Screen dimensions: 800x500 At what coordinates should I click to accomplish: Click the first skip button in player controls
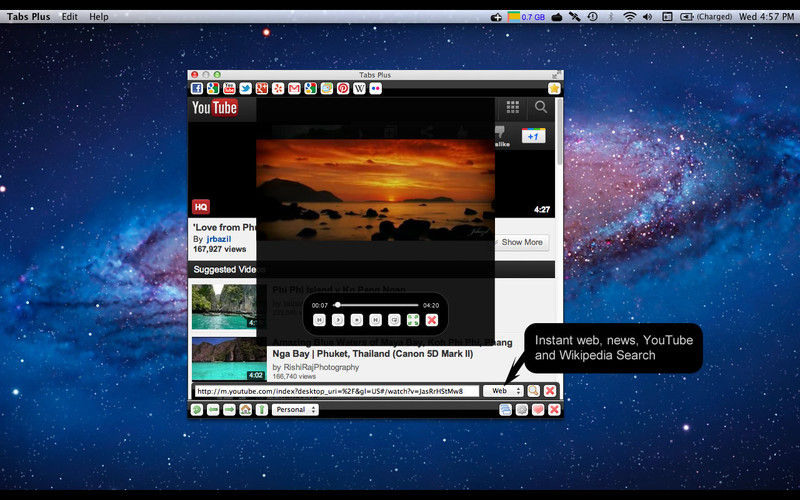[319, 320]
